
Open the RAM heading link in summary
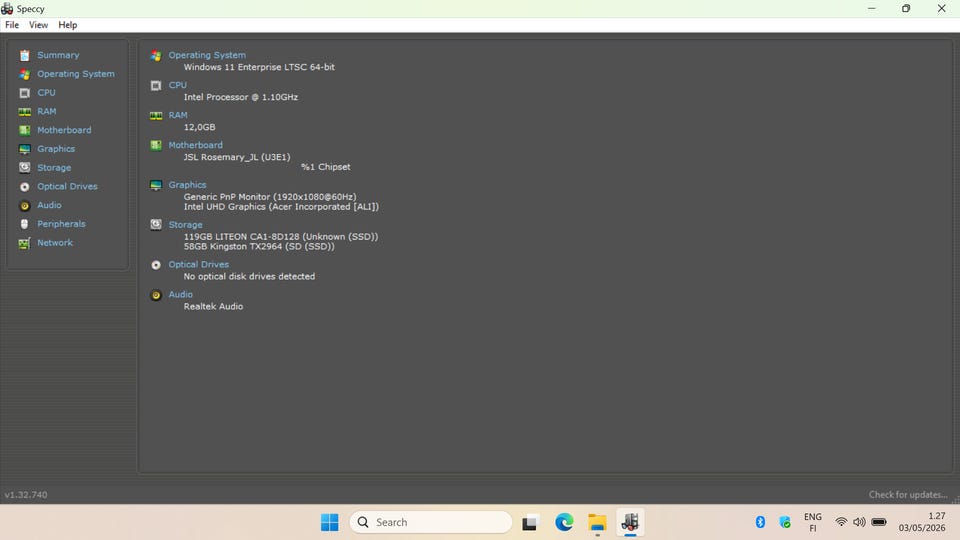pos(178,115)
